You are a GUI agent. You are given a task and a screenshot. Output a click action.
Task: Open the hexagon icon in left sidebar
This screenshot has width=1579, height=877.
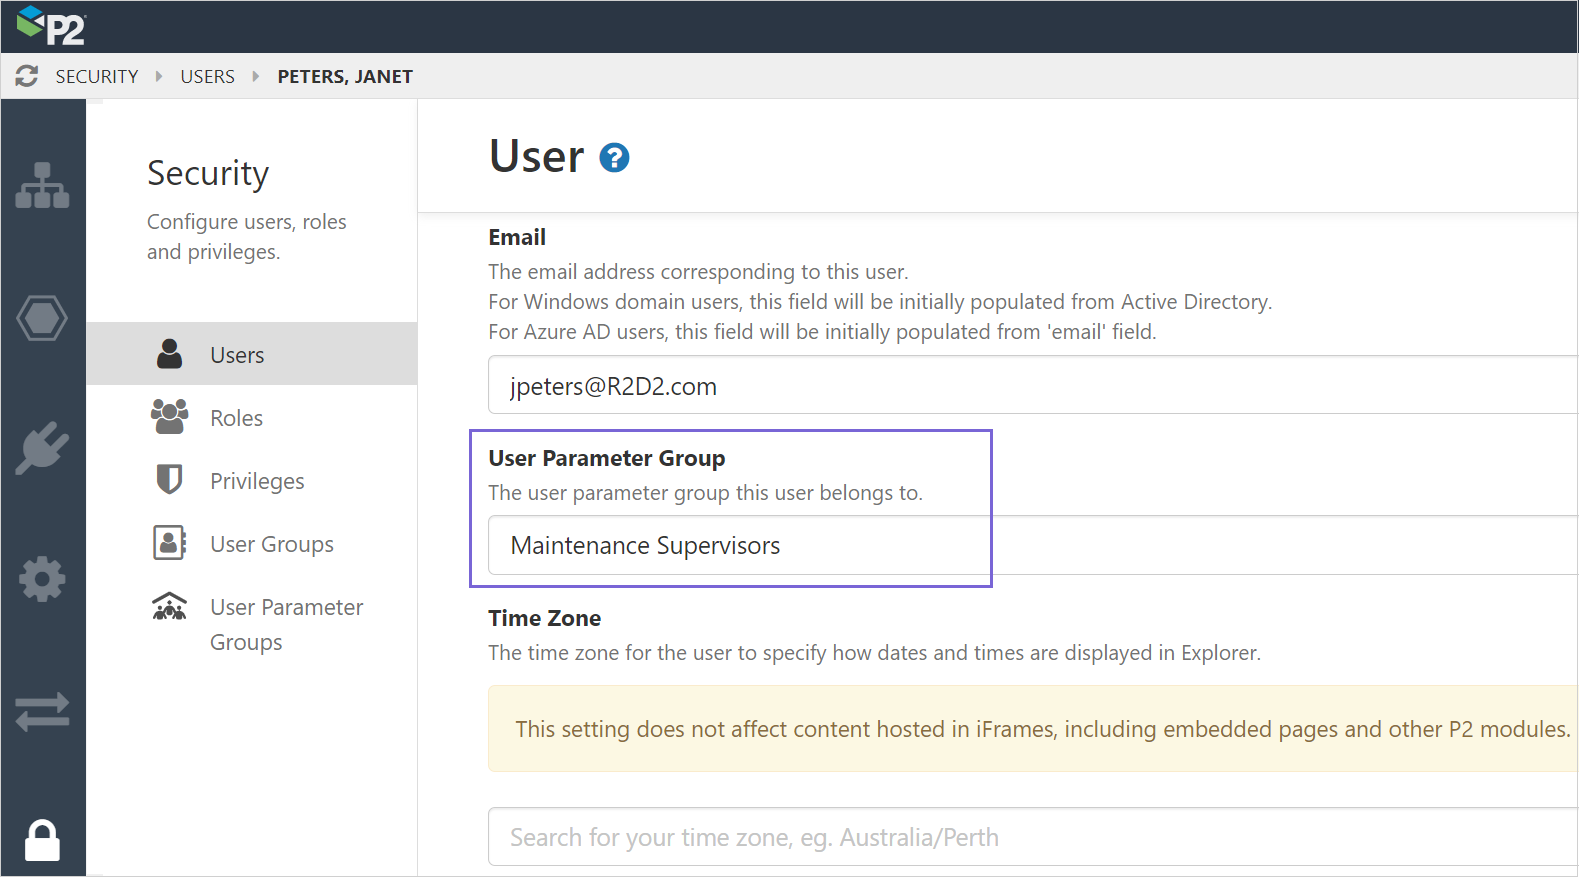tap(42, 318)
